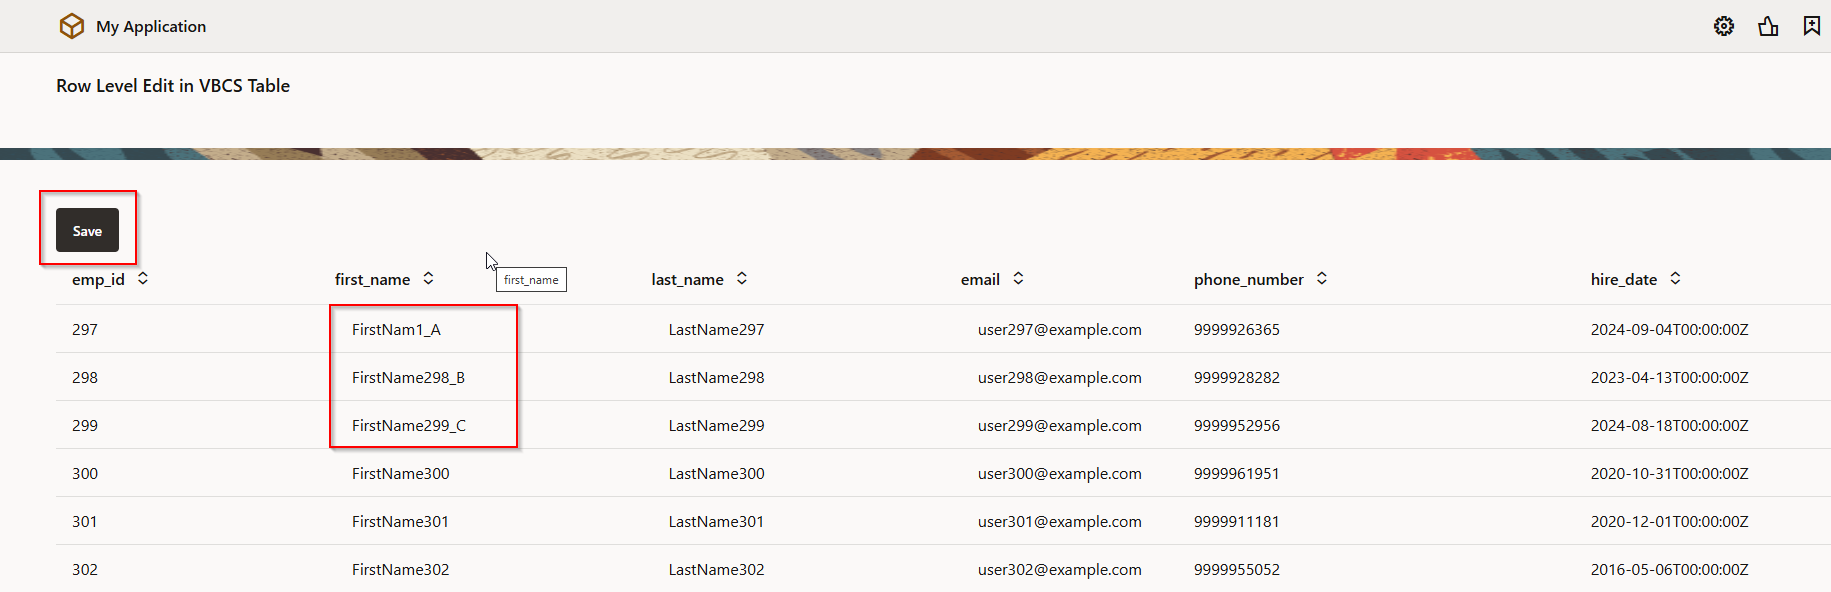The width and height of the screenshot is (1831, 592).
Task: Click the bookmark icon in header
Action: coord(1811,26)
